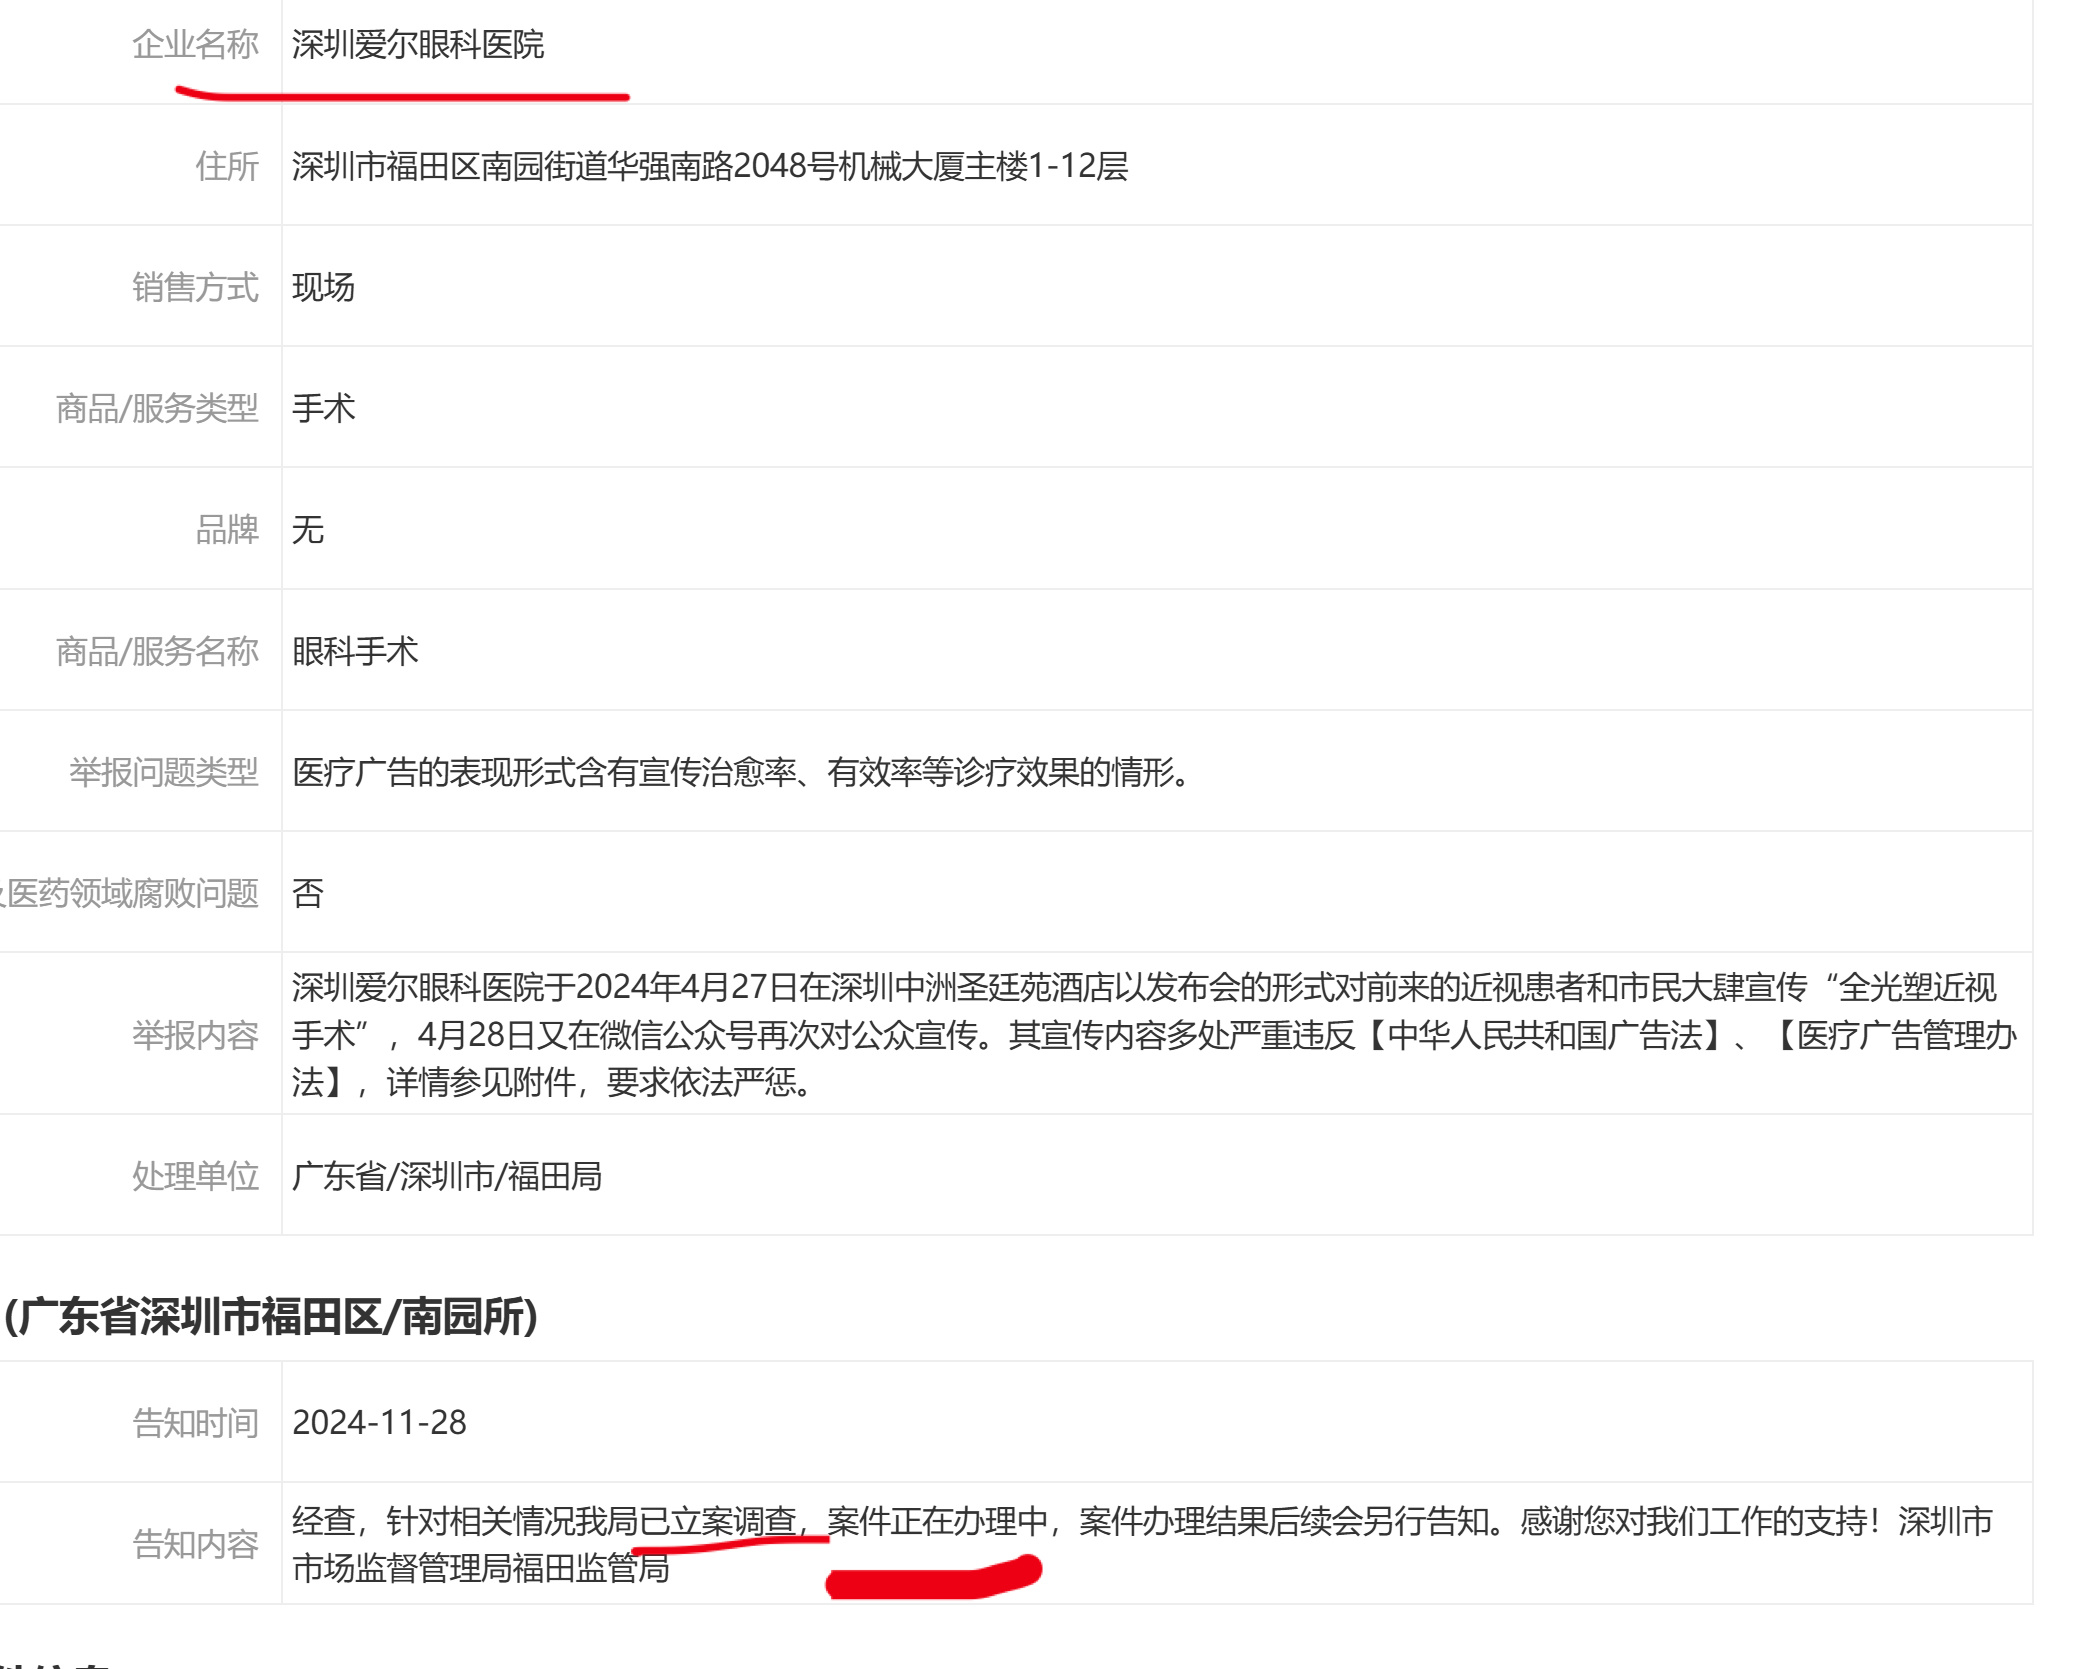Click the 住所 label
Screen dimensions: 2098x1669
click(227, 166)
